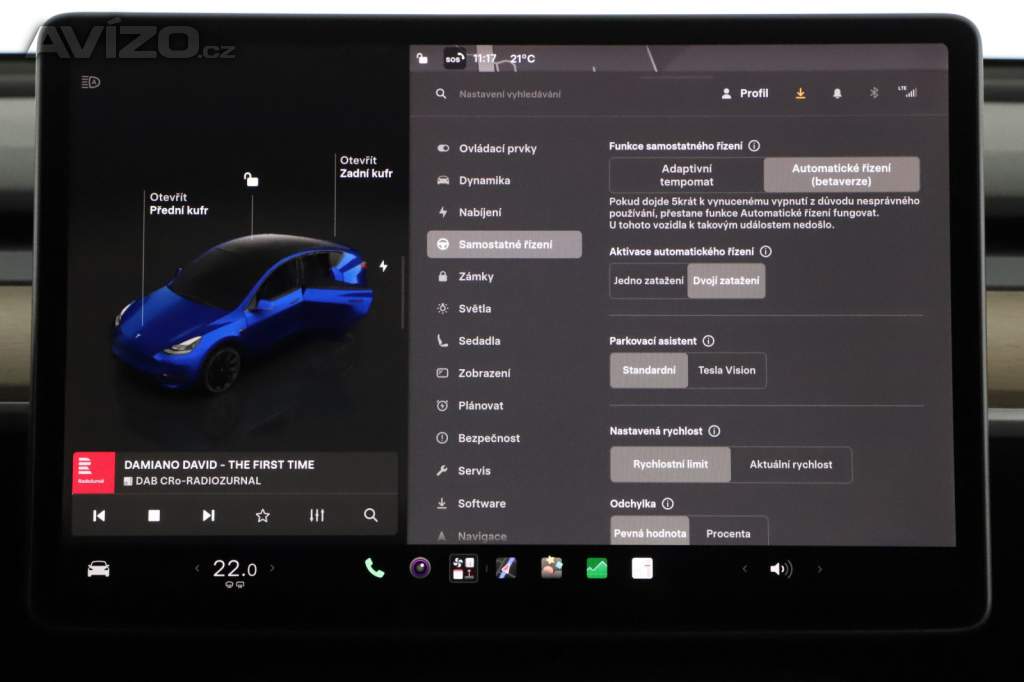Open the audio equalizer settings

point(317,515)
